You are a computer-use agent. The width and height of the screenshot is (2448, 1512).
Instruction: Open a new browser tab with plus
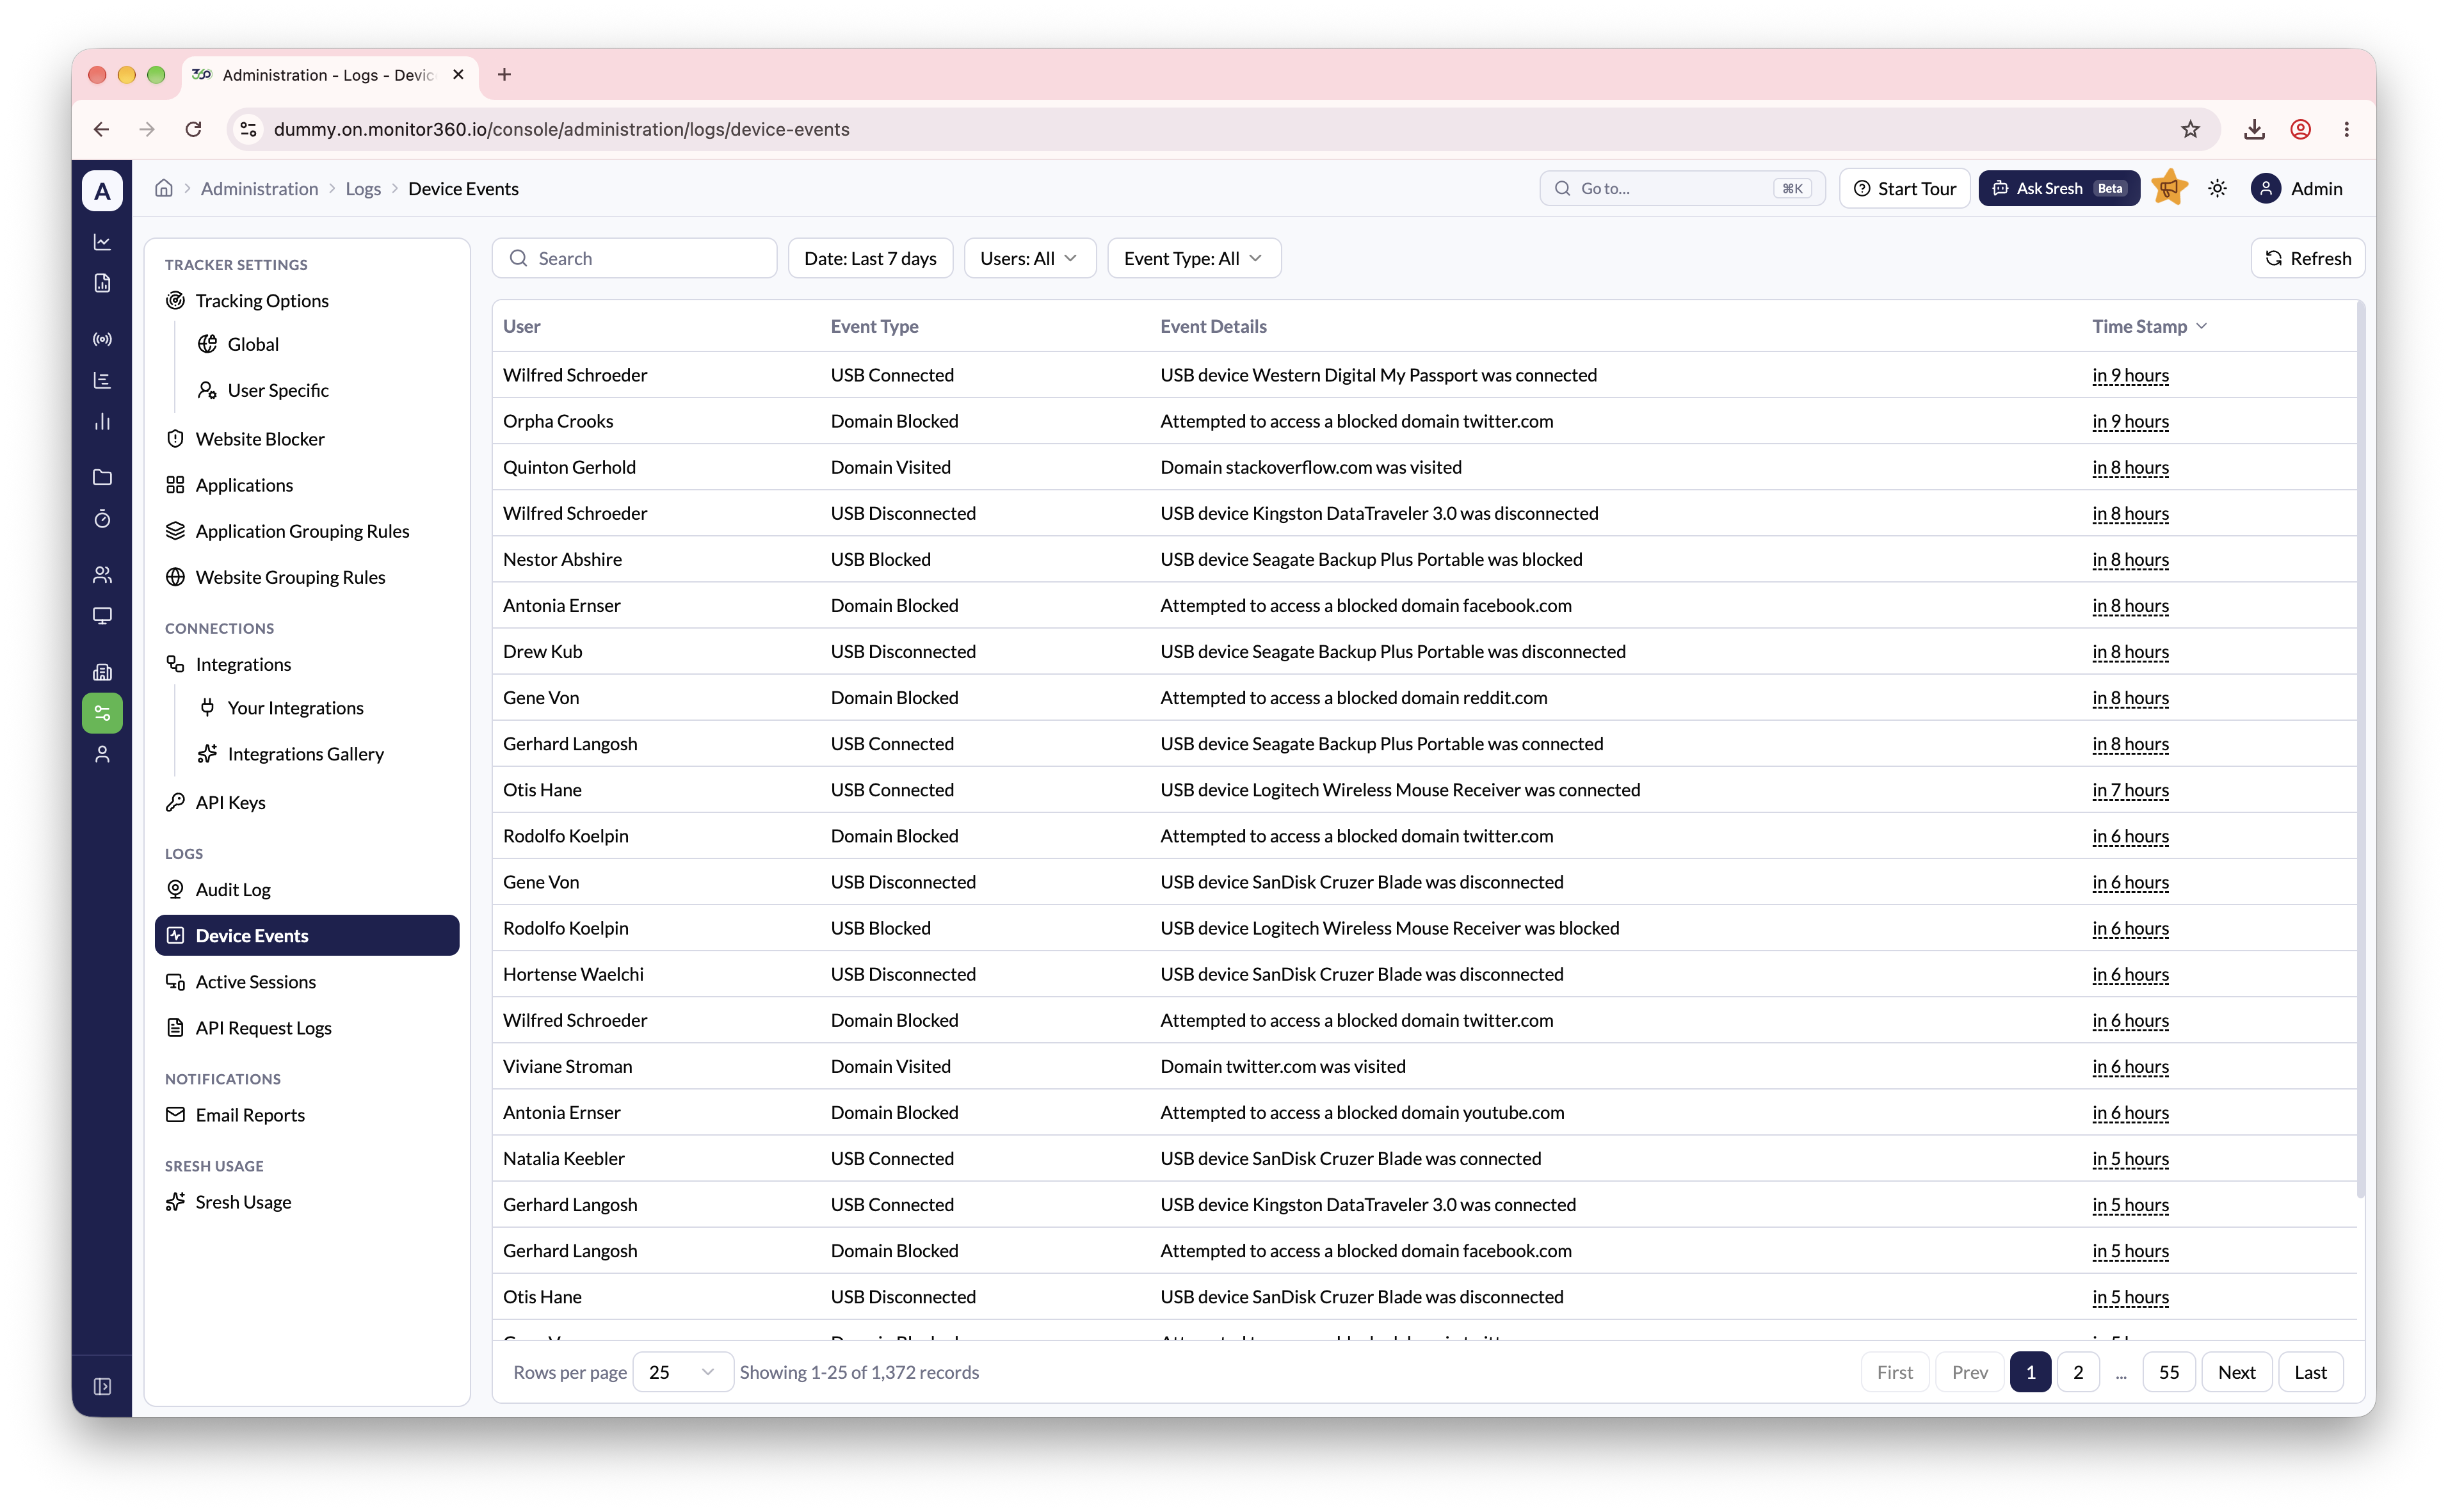coord(504,74)
